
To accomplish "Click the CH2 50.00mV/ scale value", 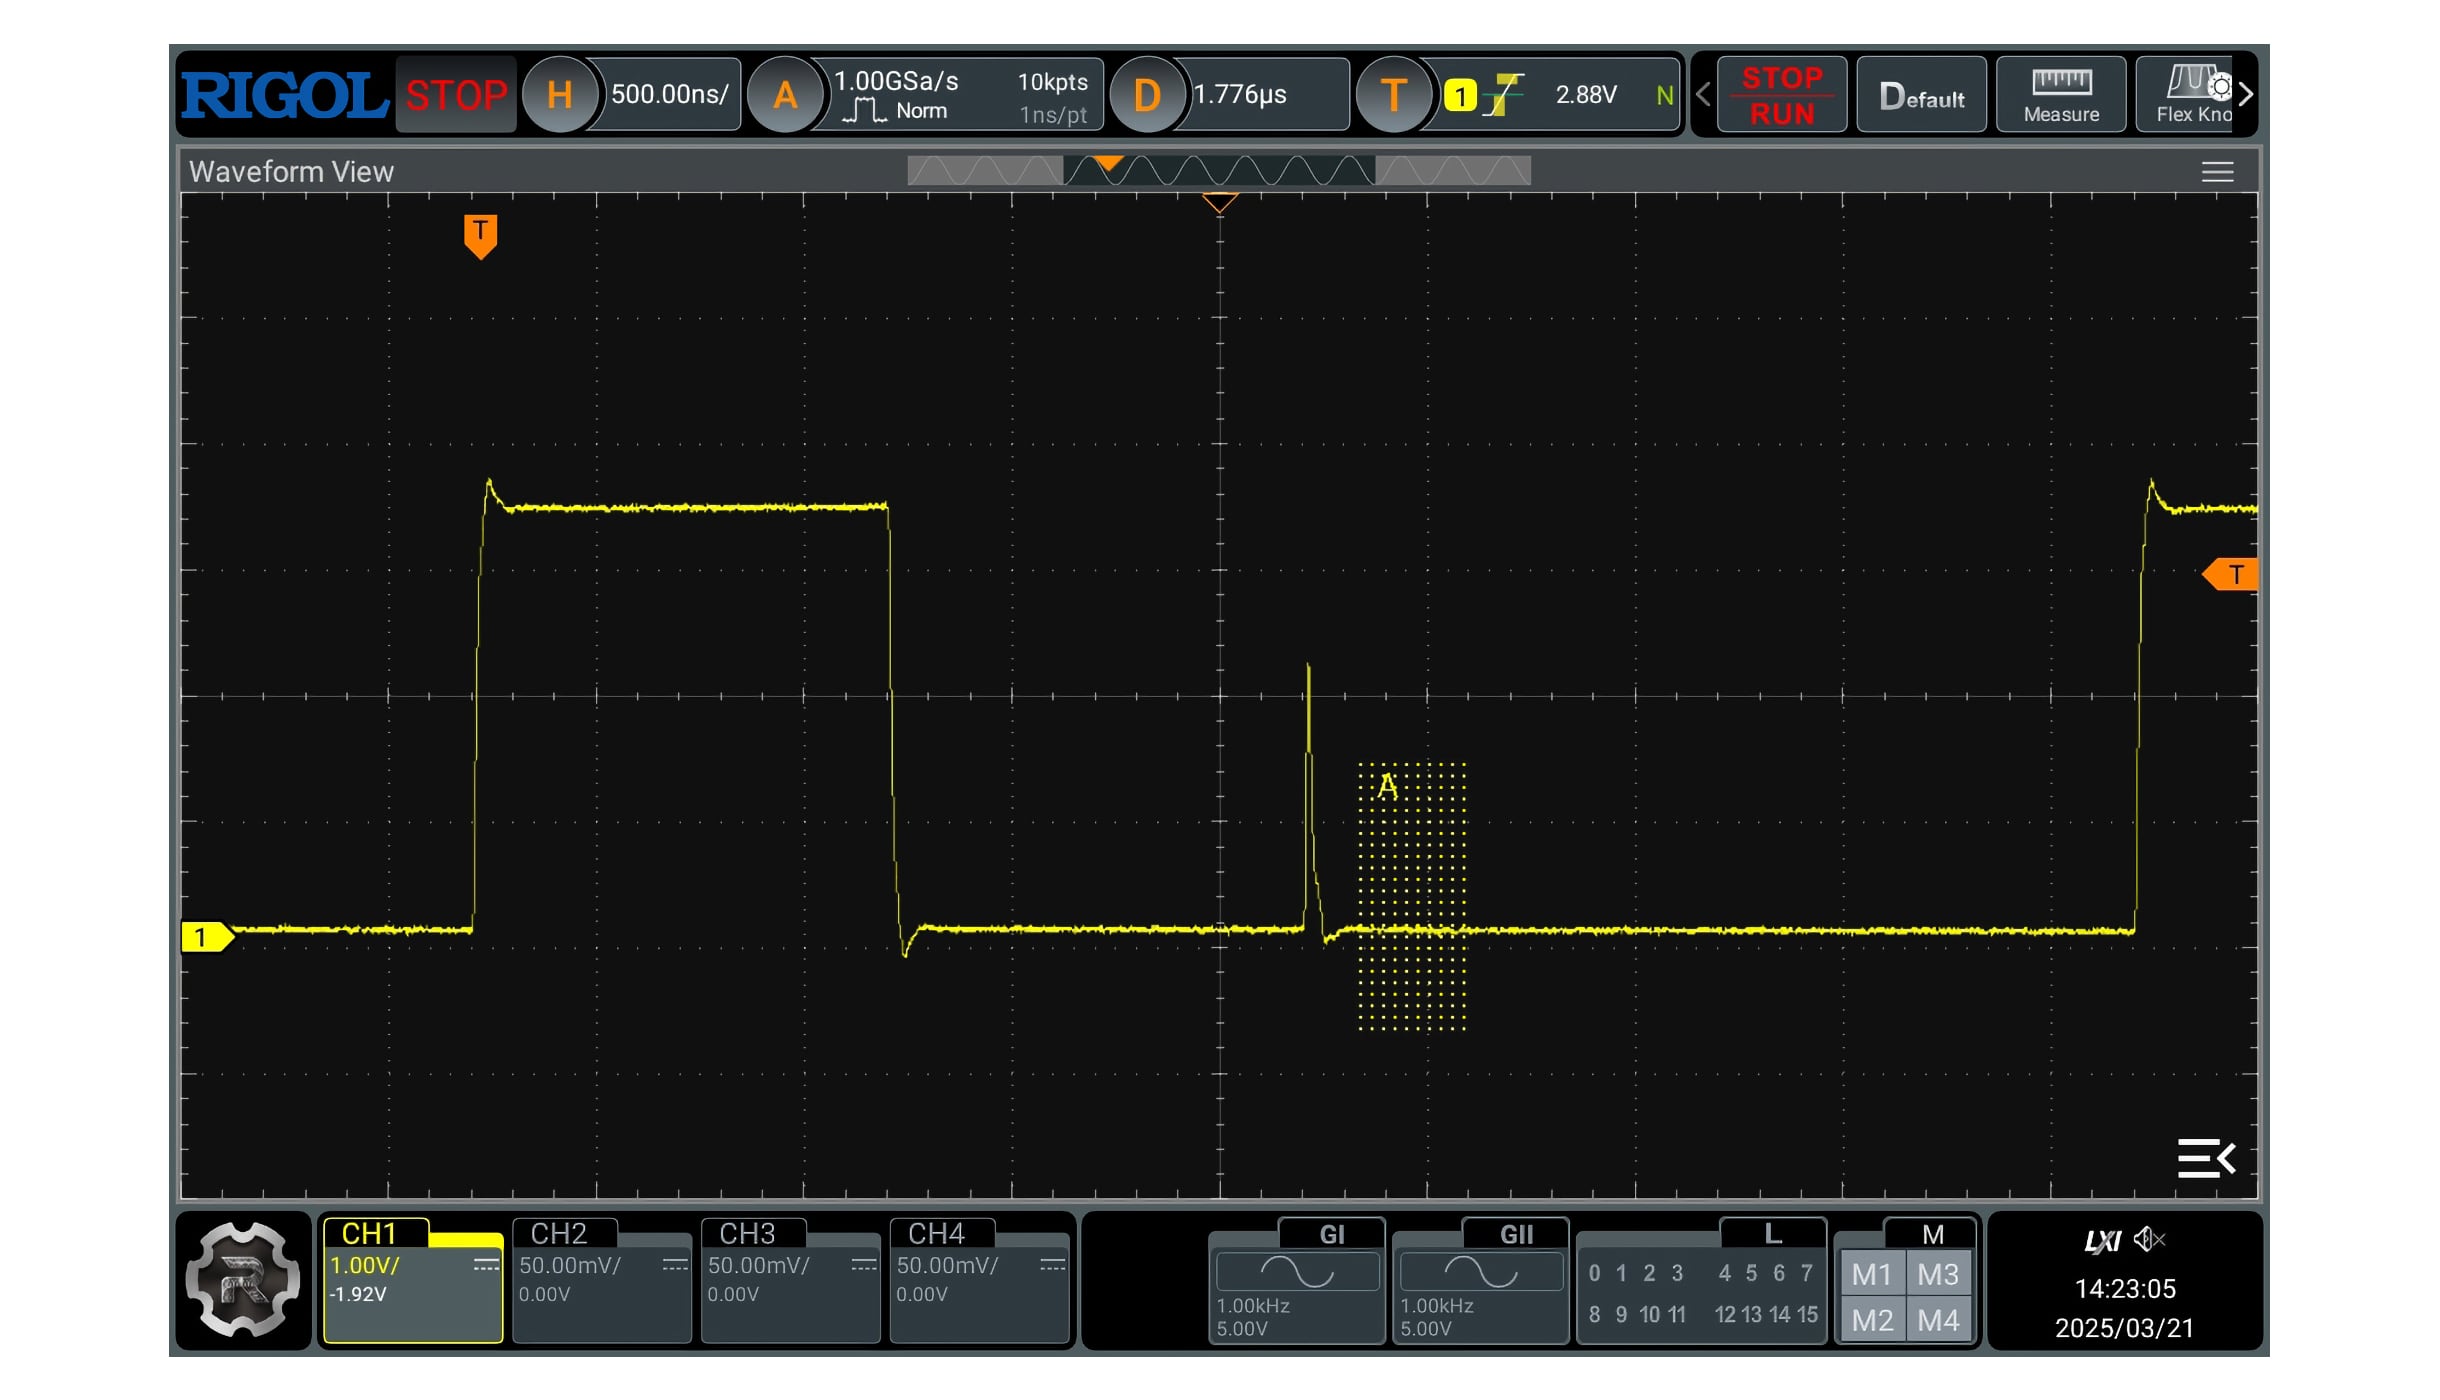I will (x=570, y=1266).
